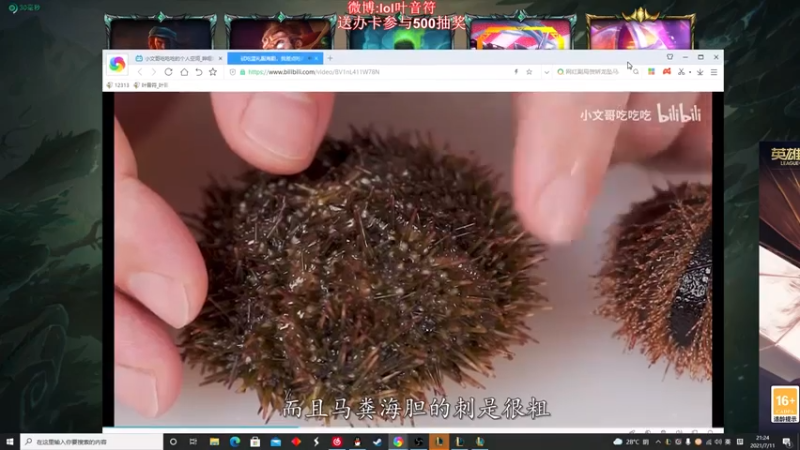Open Task View on taskbar
This screenshot has width=800, height=450.
point(193,442)
